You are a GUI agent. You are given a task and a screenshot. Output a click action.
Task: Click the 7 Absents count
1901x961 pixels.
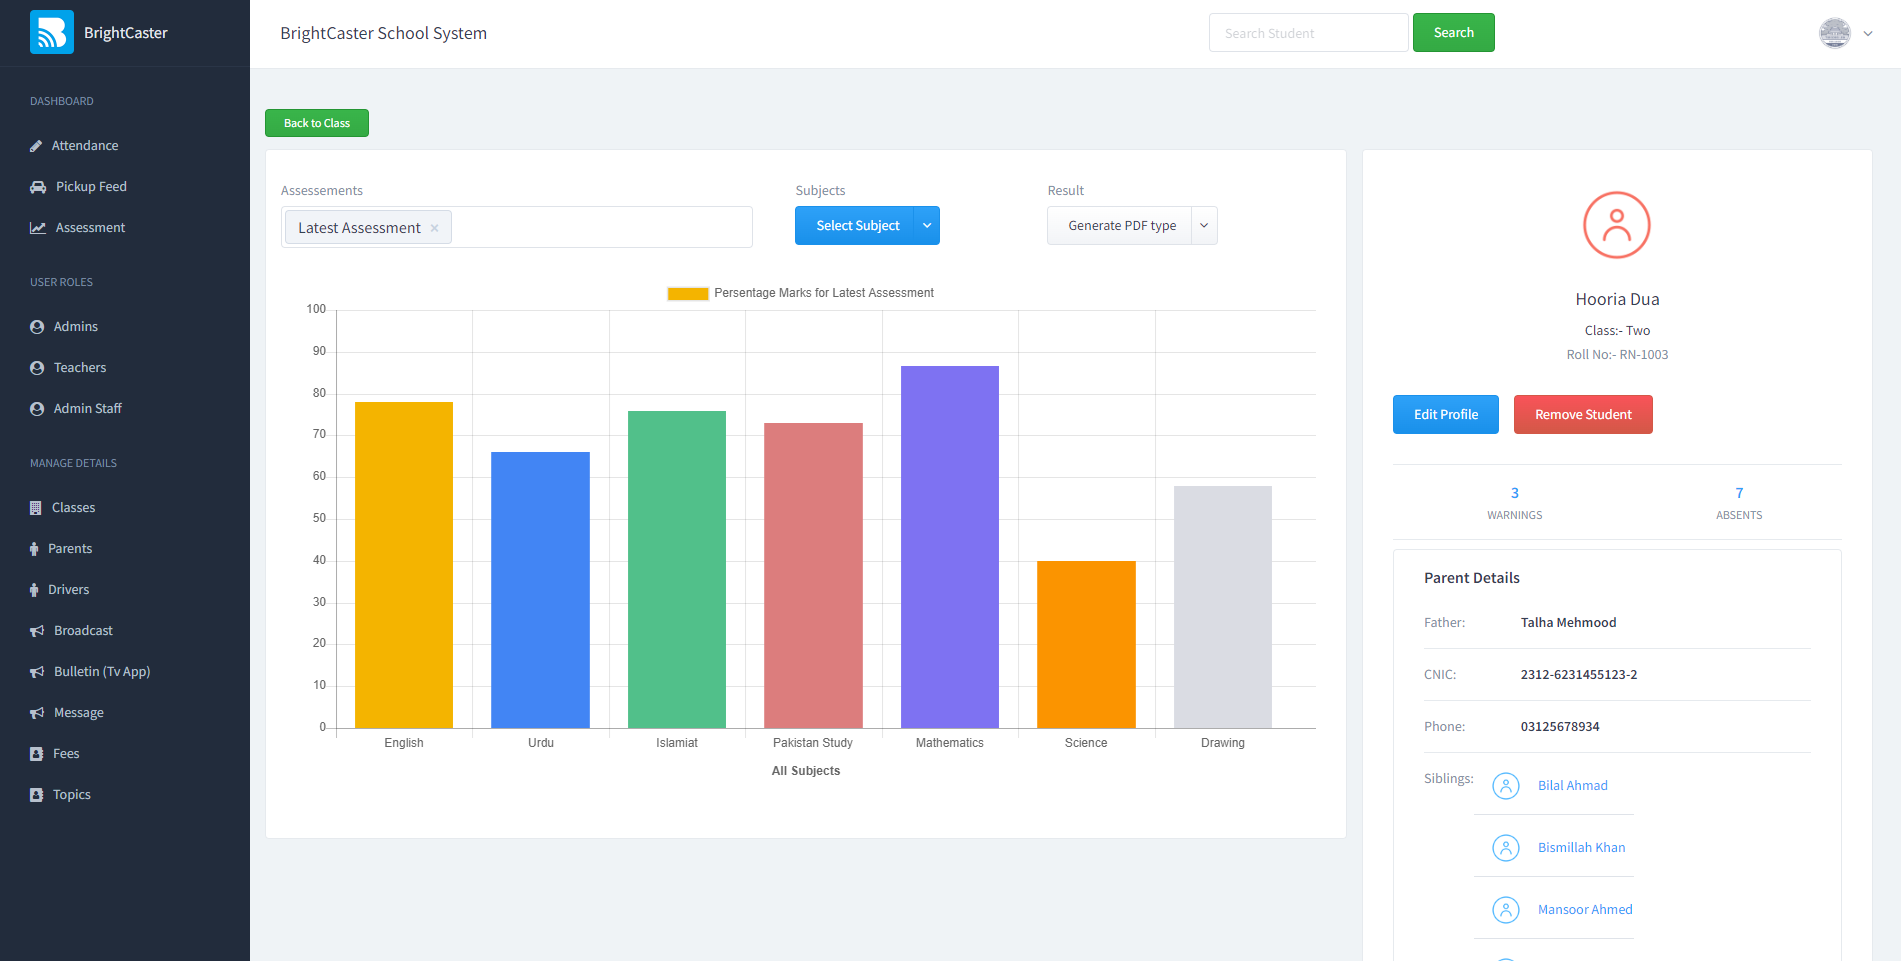click(1739, 493)
